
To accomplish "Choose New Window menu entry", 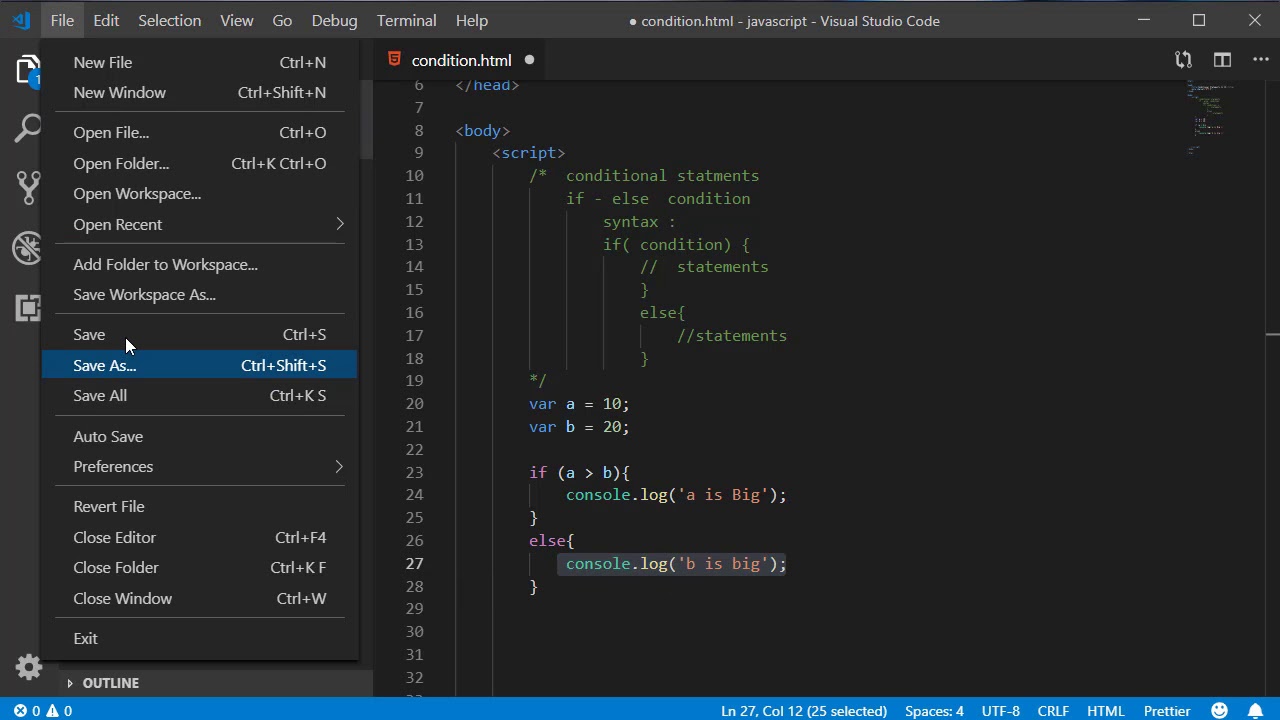I will click(199, 92).
